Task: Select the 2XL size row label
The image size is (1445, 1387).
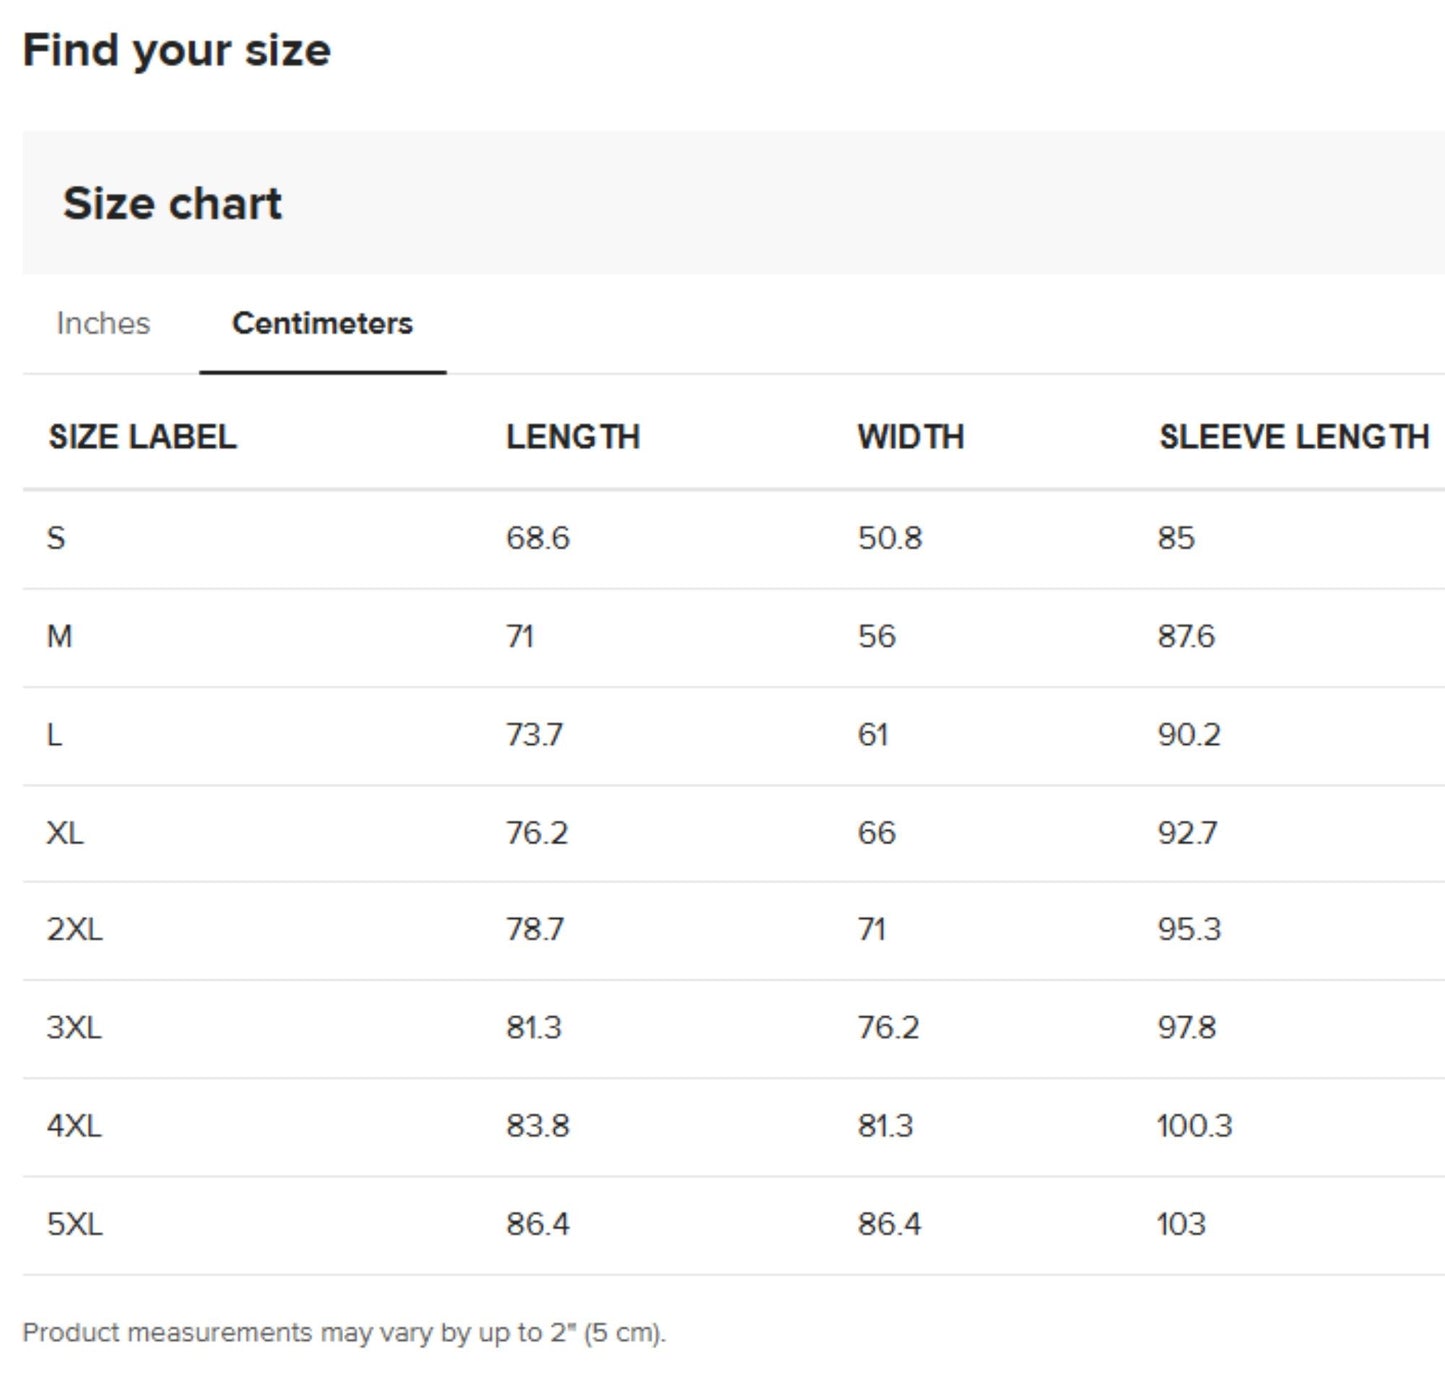Action: pos(74,930)
